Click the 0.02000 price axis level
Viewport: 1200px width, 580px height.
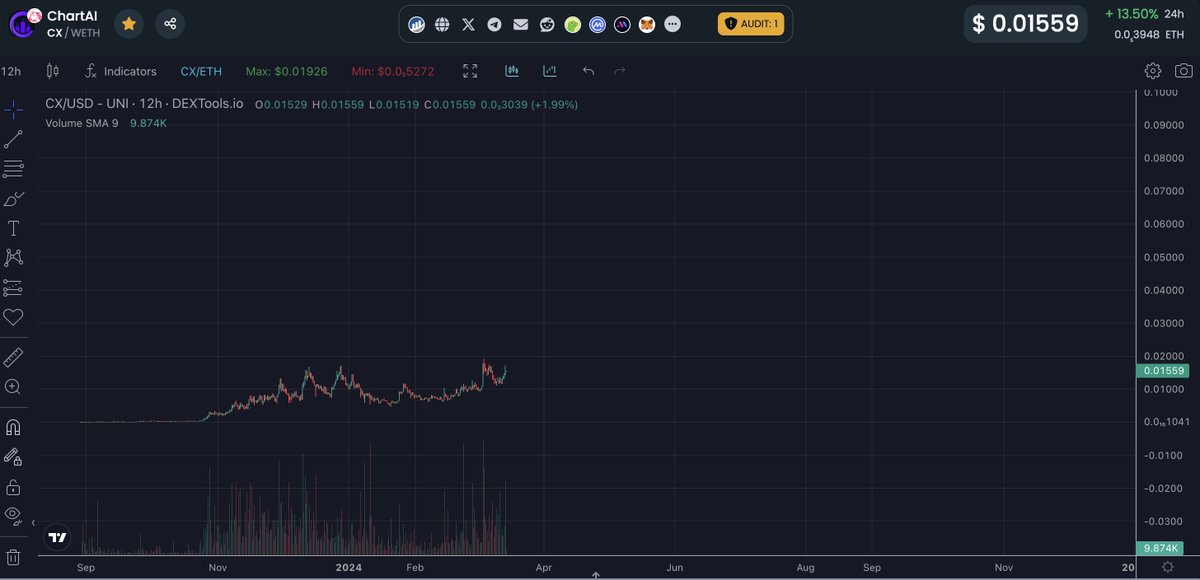(1164, 356)
